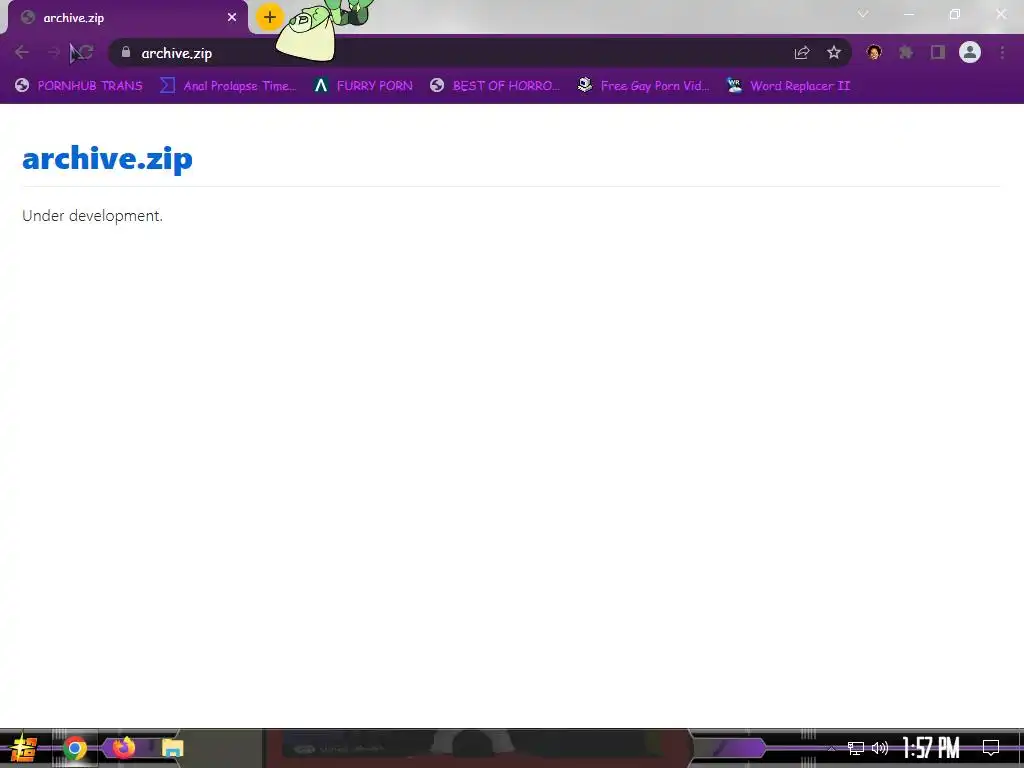The image size is (1024, 768).
Task: Open the Start menu from taskbar
Action: point(24,748)
